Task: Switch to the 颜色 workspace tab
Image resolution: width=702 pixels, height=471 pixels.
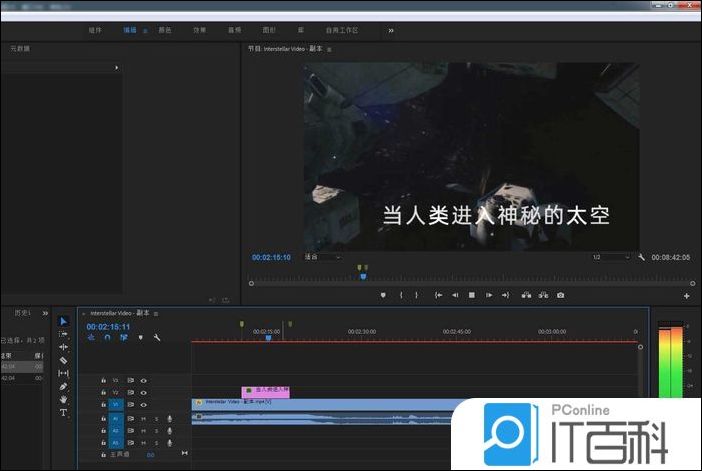Action: (x=164, y=30)
